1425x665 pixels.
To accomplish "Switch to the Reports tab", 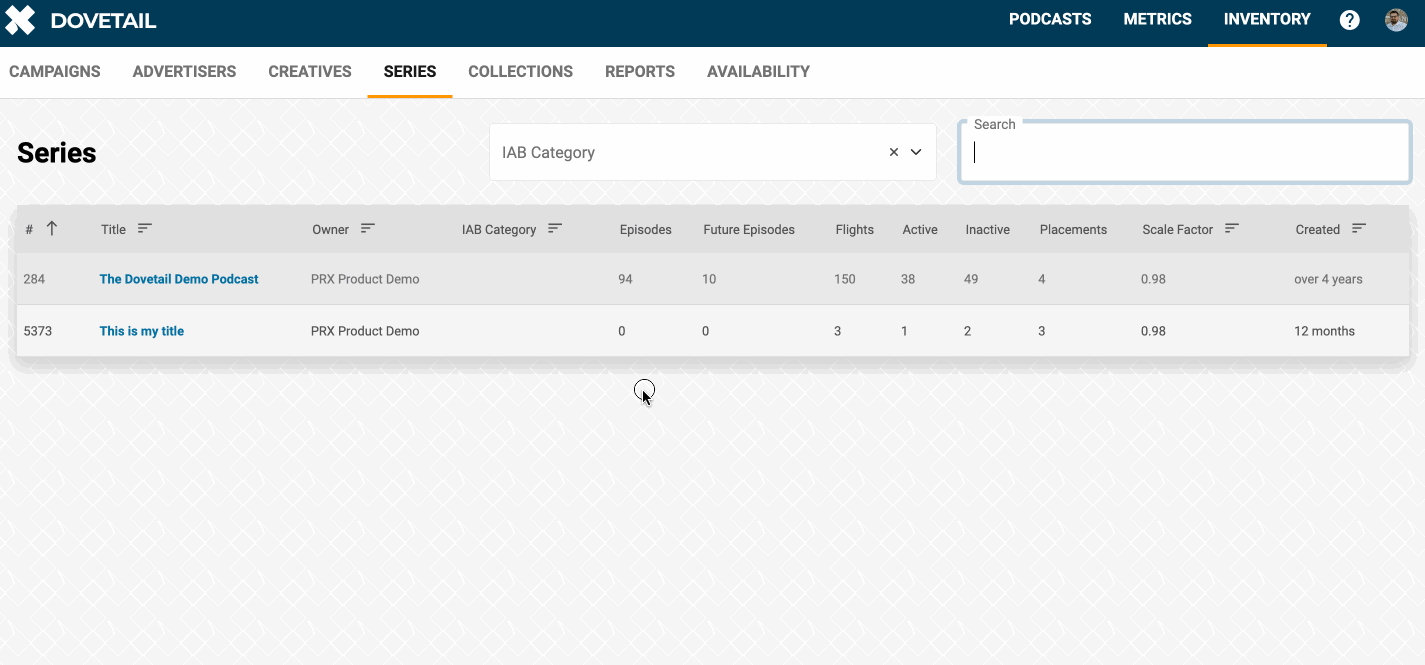I will tap(640, 72).
